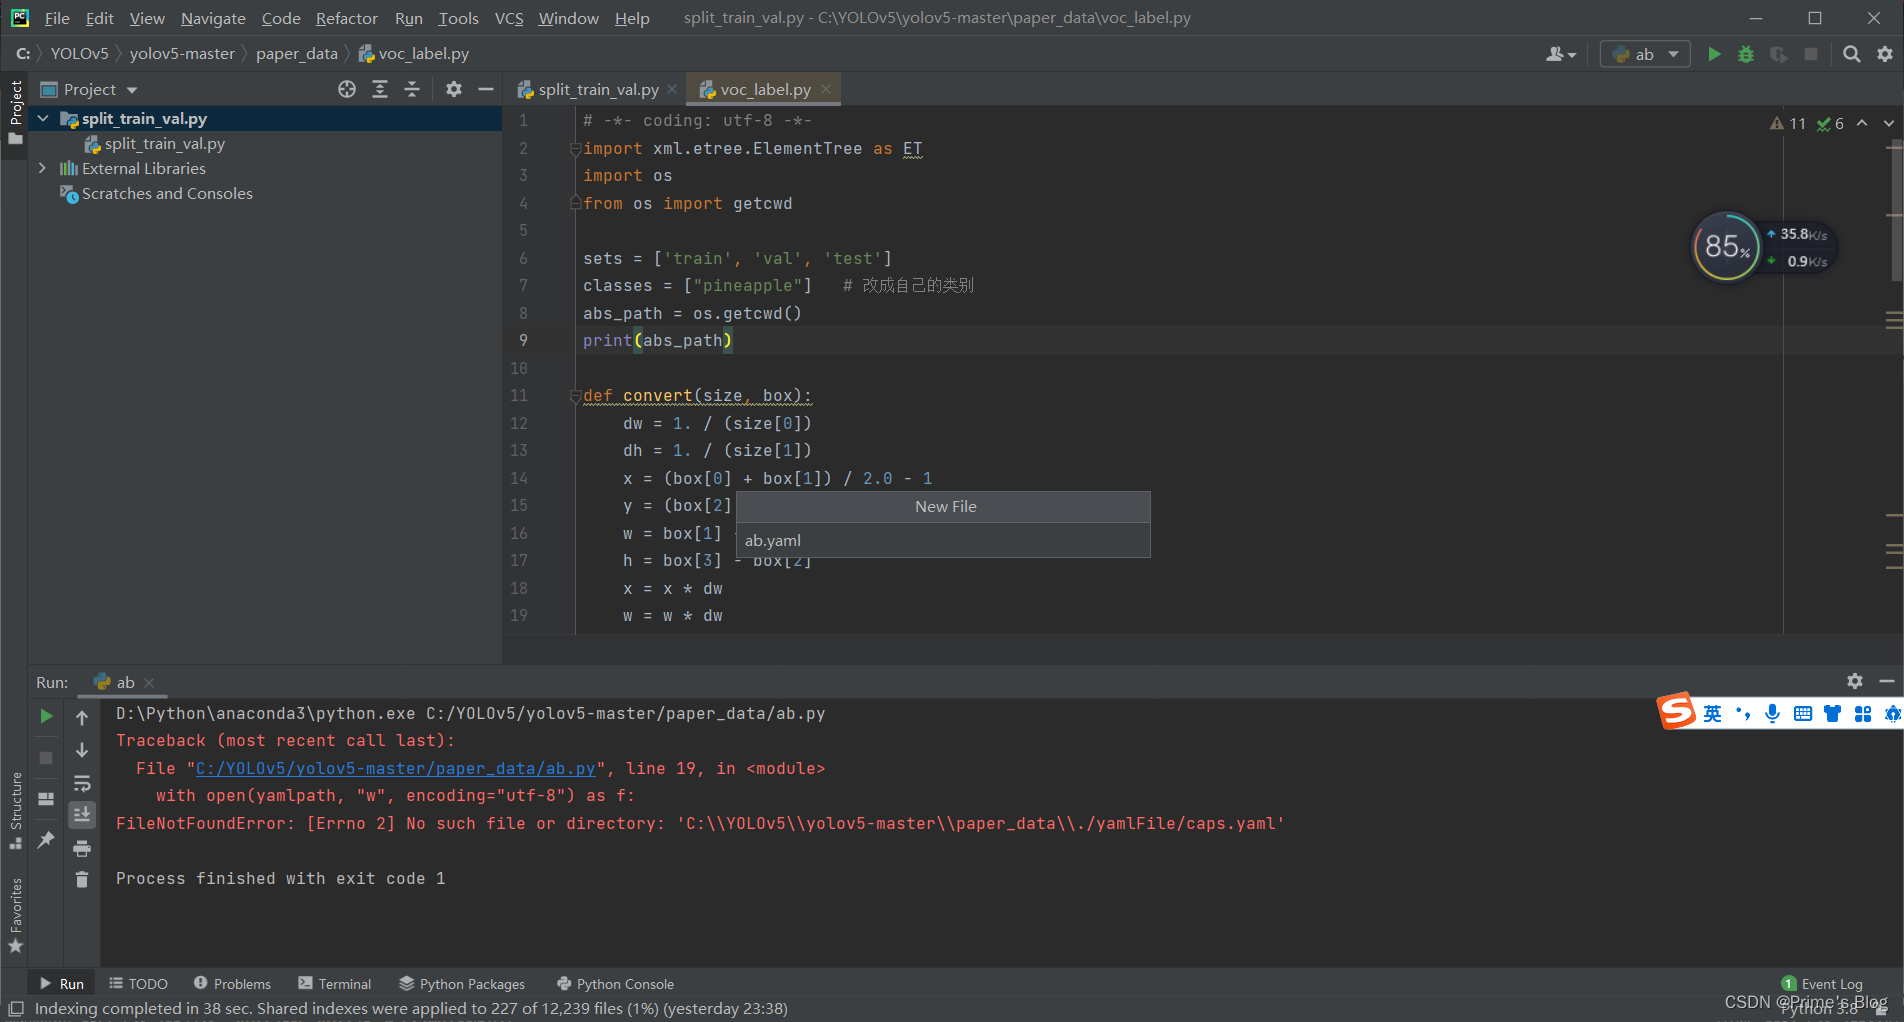Open IDE settings gear in top toolbar
Viewport: 1904px width, 1022px height.
[1885, 54]
